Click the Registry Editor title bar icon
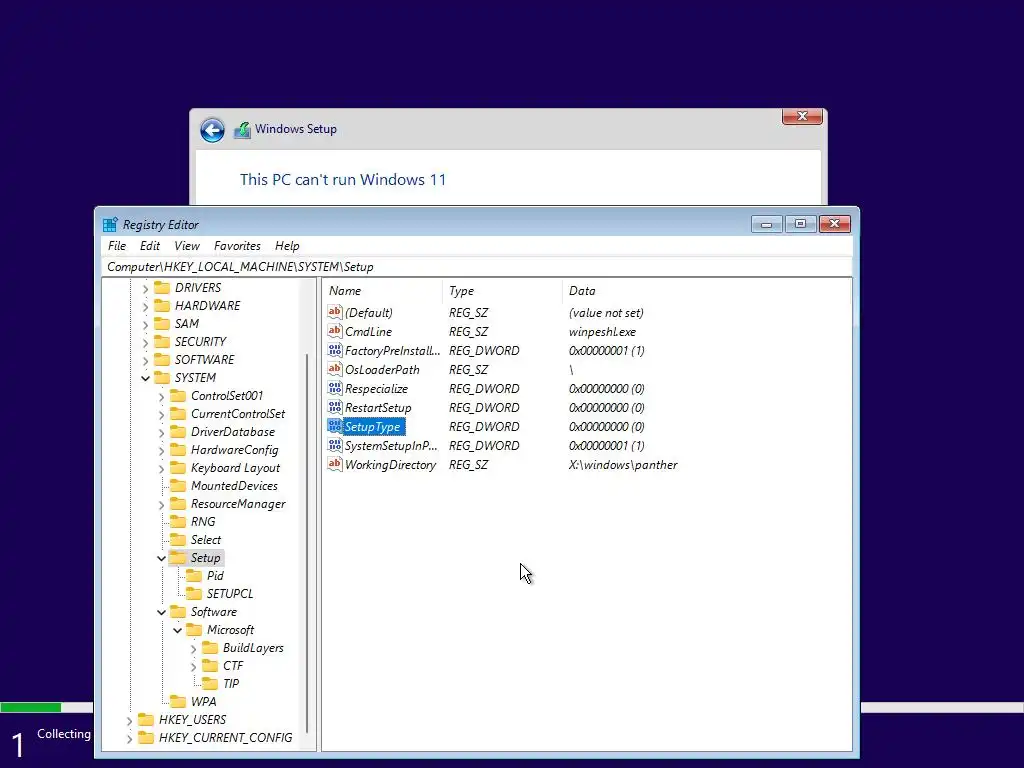This screenshot has width=1024, height=768. point(110,224)
